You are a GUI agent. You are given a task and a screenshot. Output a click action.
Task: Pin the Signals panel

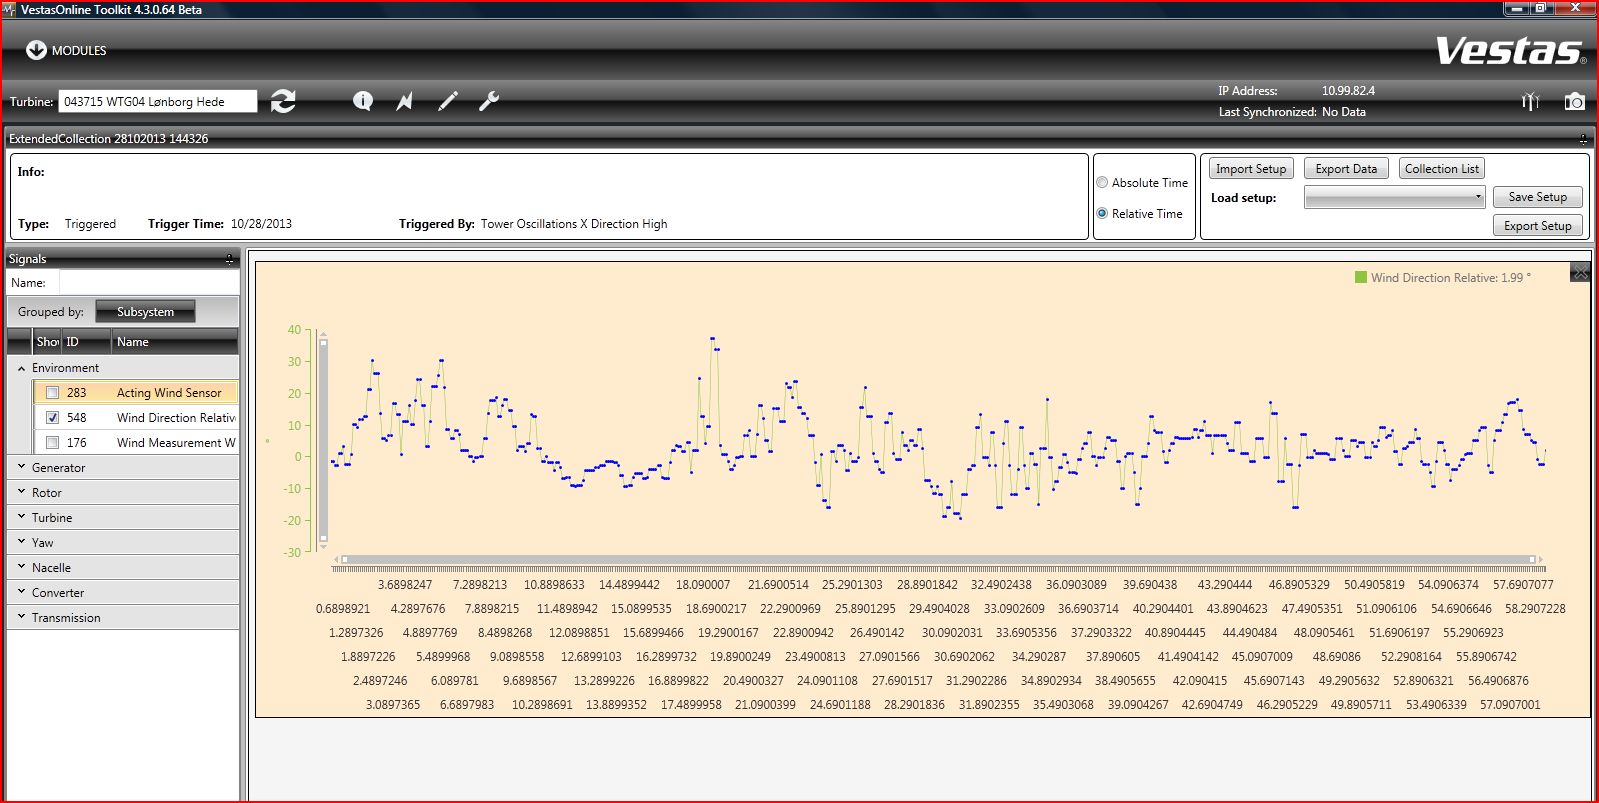(x=229, y=259)
